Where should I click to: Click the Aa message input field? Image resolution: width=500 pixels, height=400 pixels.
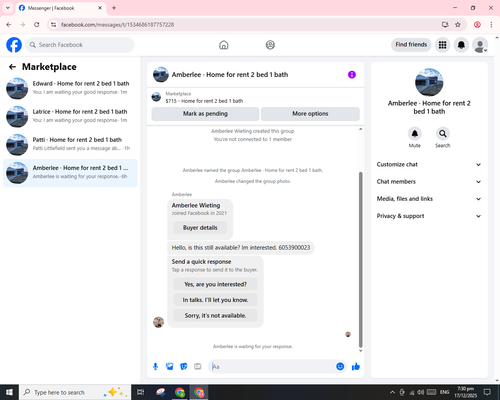[272, 367]
